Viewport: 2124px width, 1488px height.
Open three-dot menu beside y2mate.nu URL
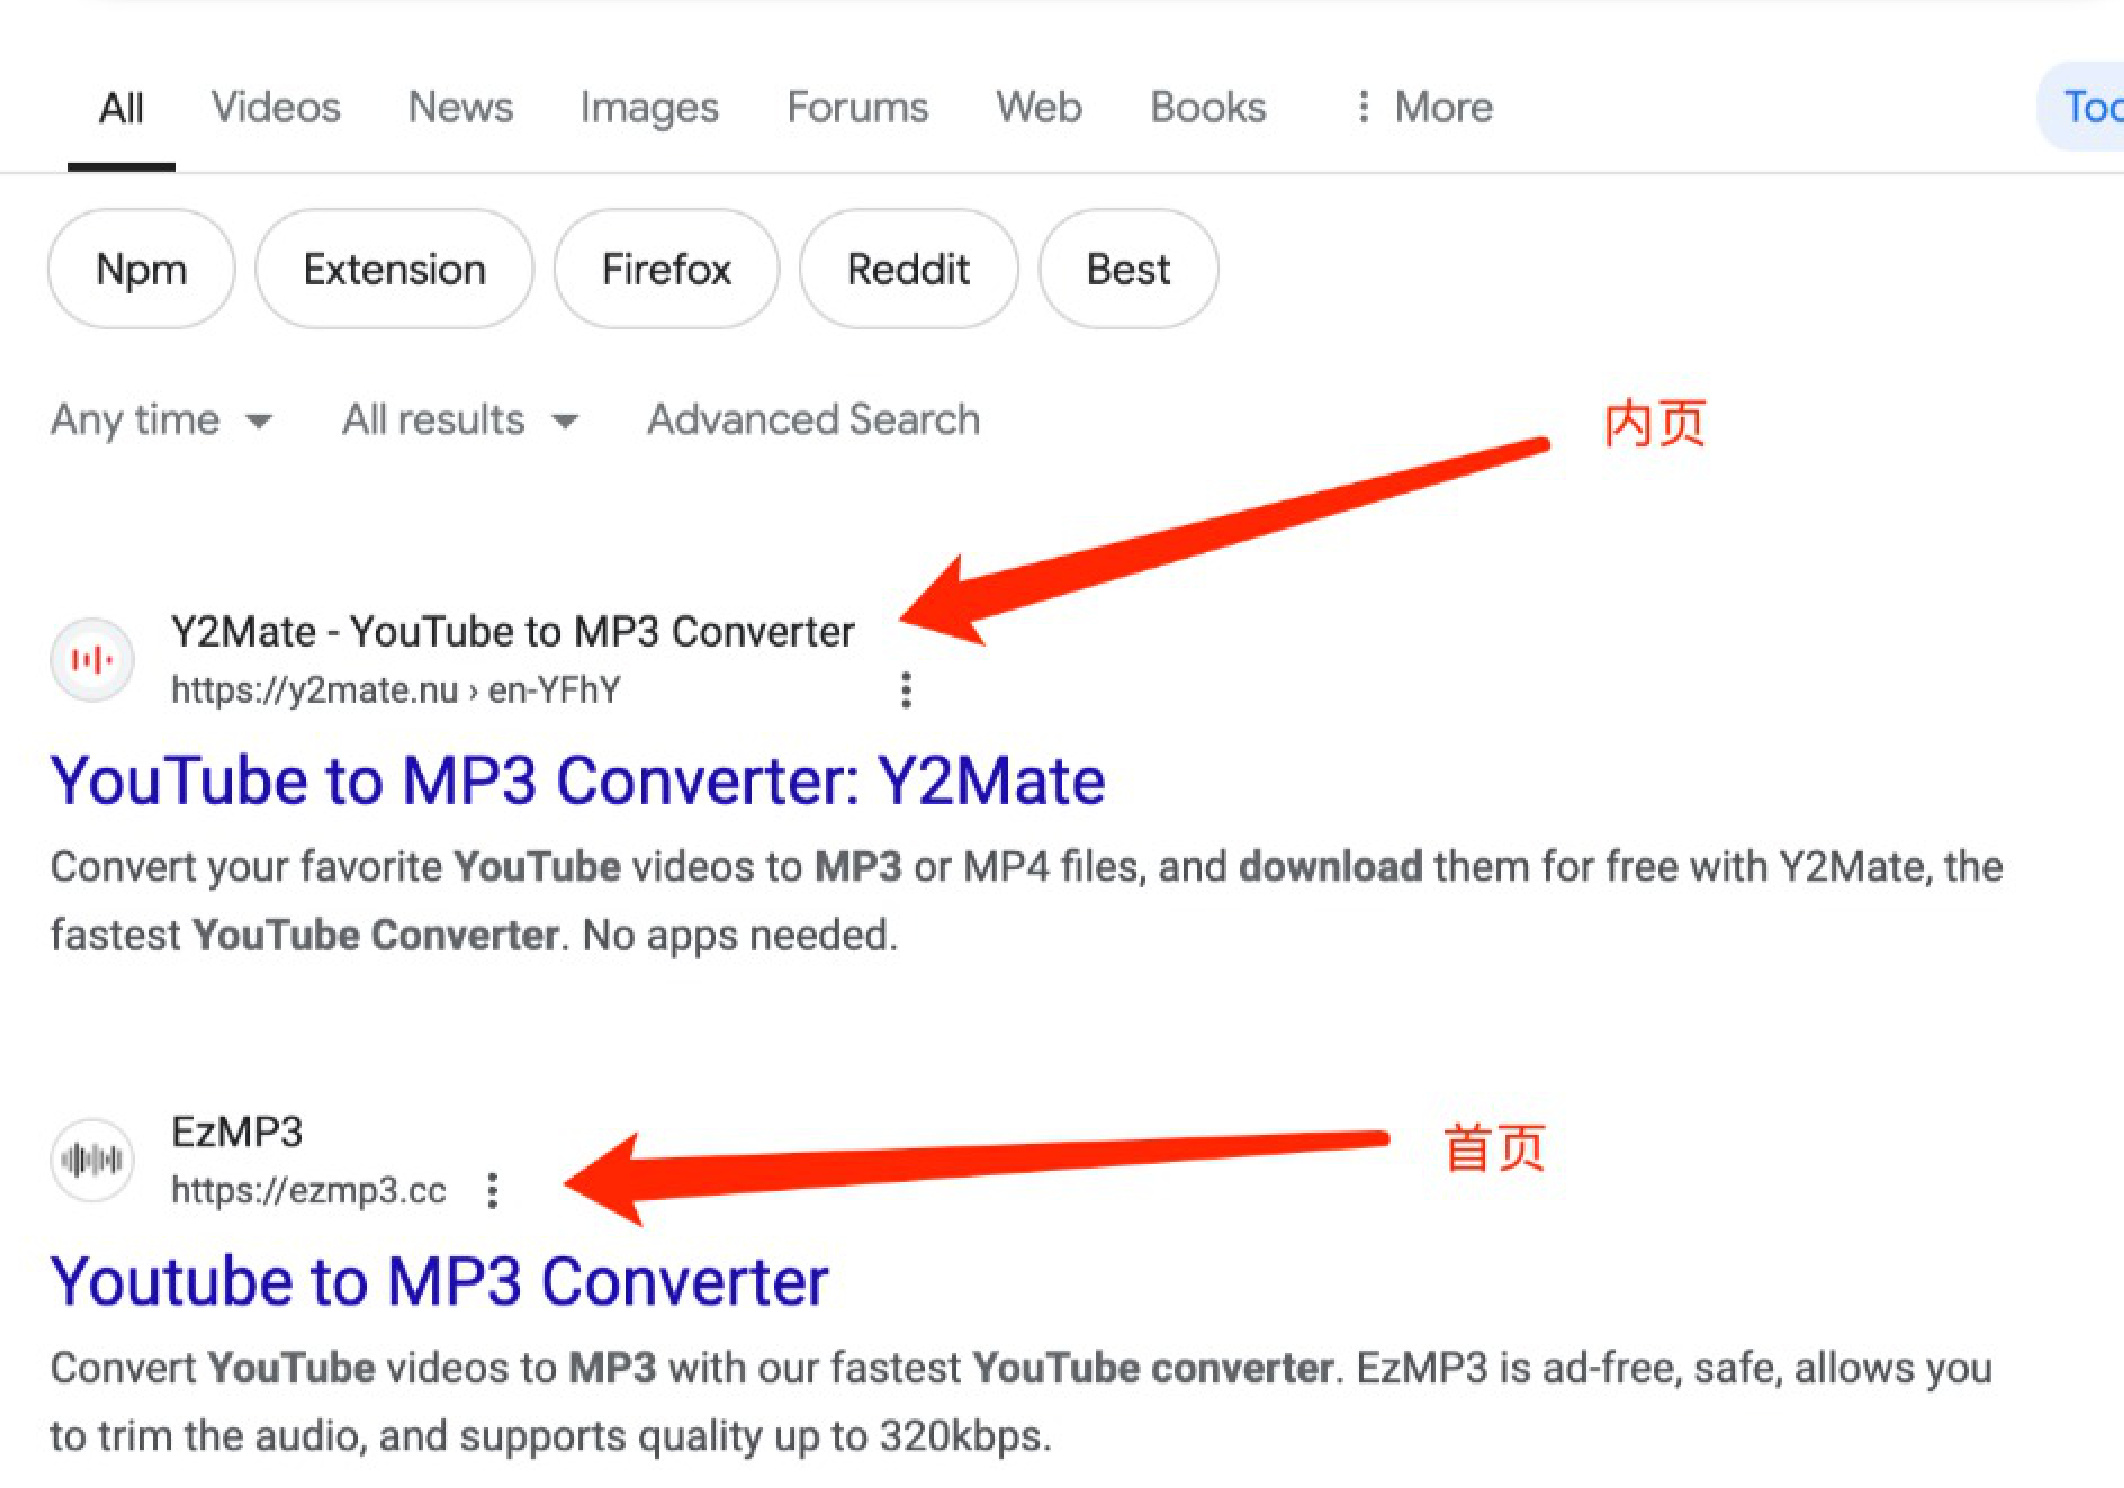click(x=906, y=690)
